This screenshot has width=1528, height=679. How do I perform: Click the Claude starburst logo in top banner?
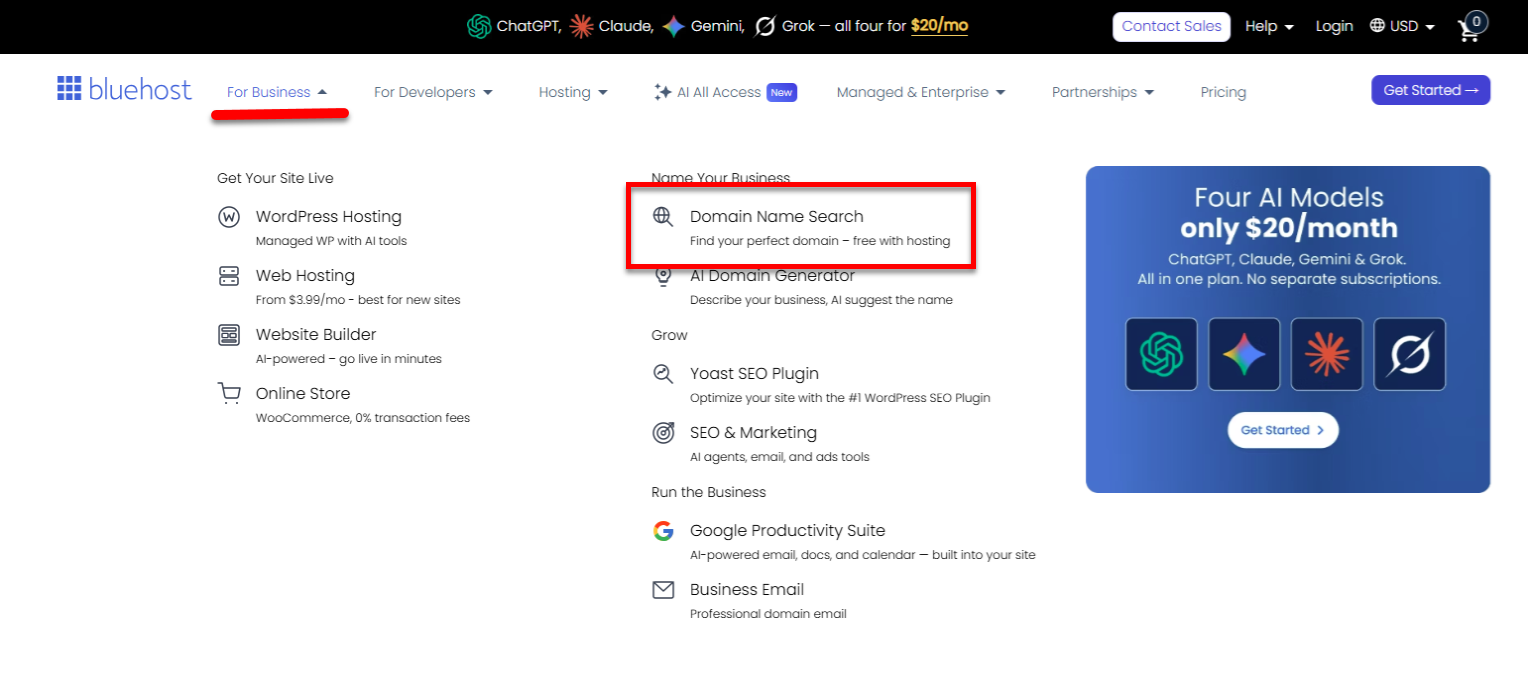tap(581, 26)
